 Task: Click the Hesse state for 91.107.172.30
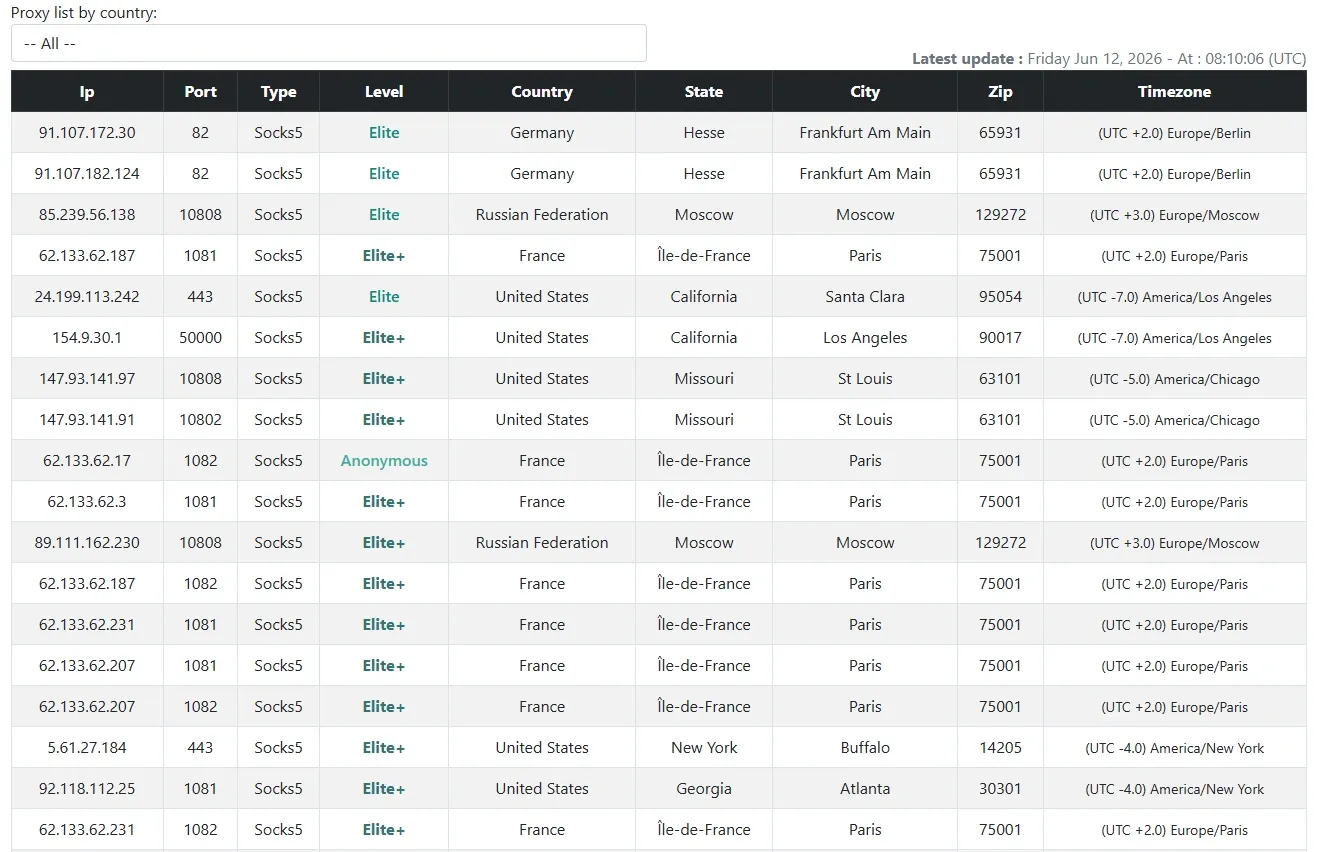tap(704, 133)
